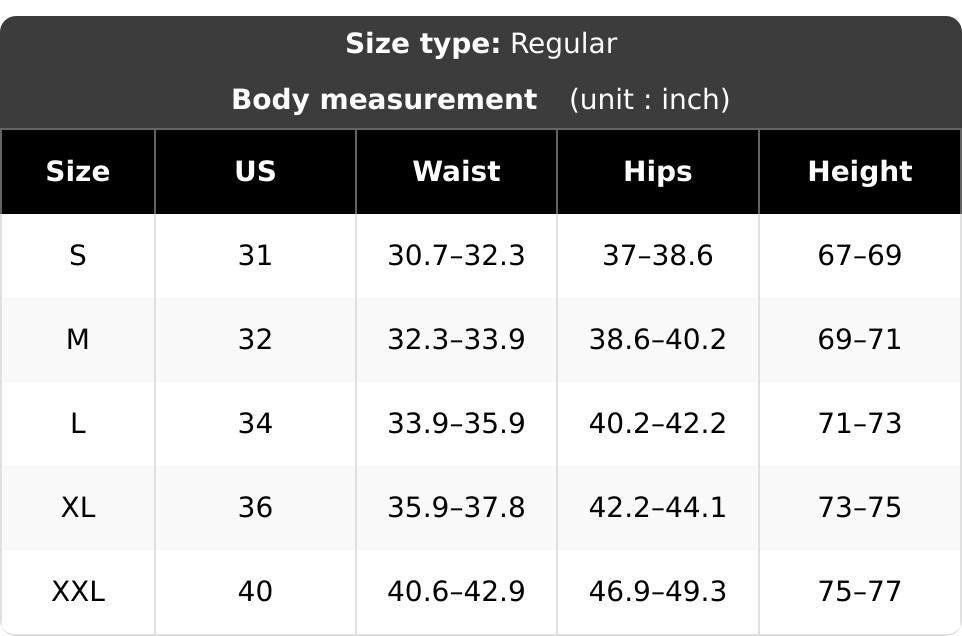Click waist value 30.7–32.3
Image resolution: width=962 pixels, height=636 pixels.
(456, 255)
